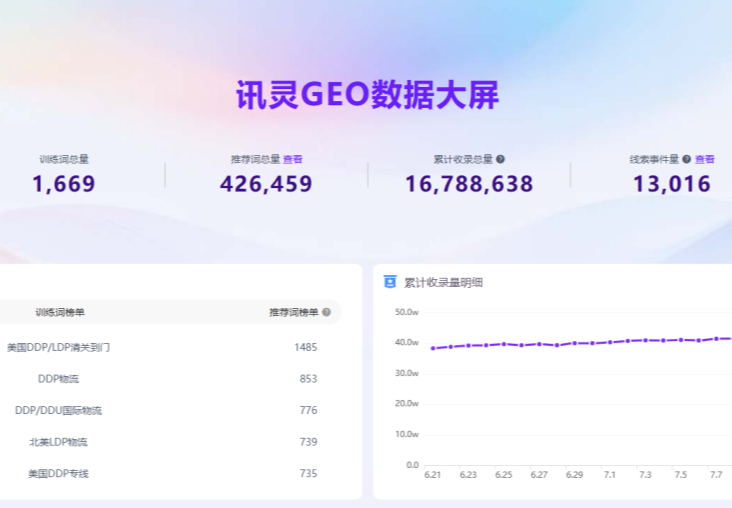Click the help icon next to 线索事件量
The image size is (732, 508).
tap(686, 159)
